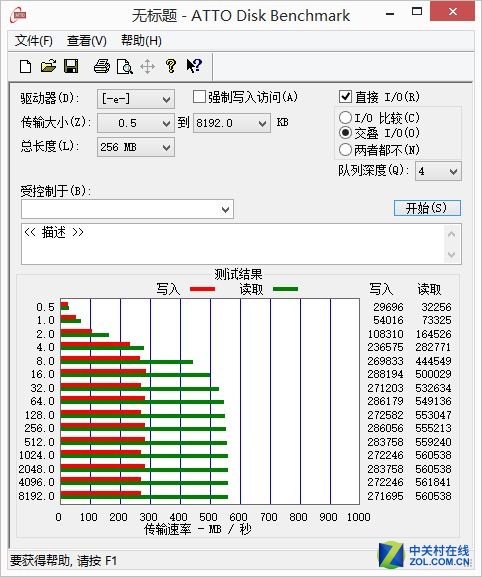Click read value 73325
Viewport: 482px width, 577px height.
[x=436, y=320]
